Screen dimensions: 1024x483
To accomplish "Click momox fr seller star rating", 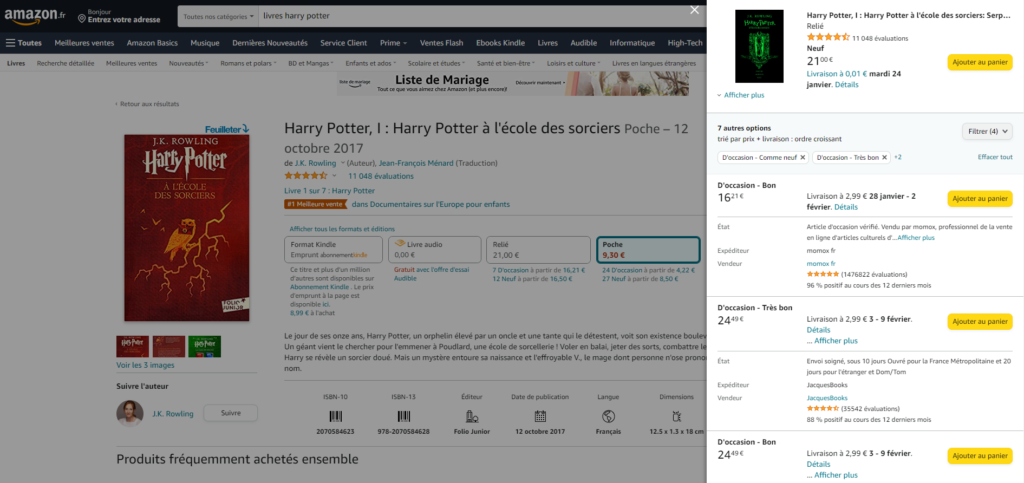I will (x=823, y=274).
